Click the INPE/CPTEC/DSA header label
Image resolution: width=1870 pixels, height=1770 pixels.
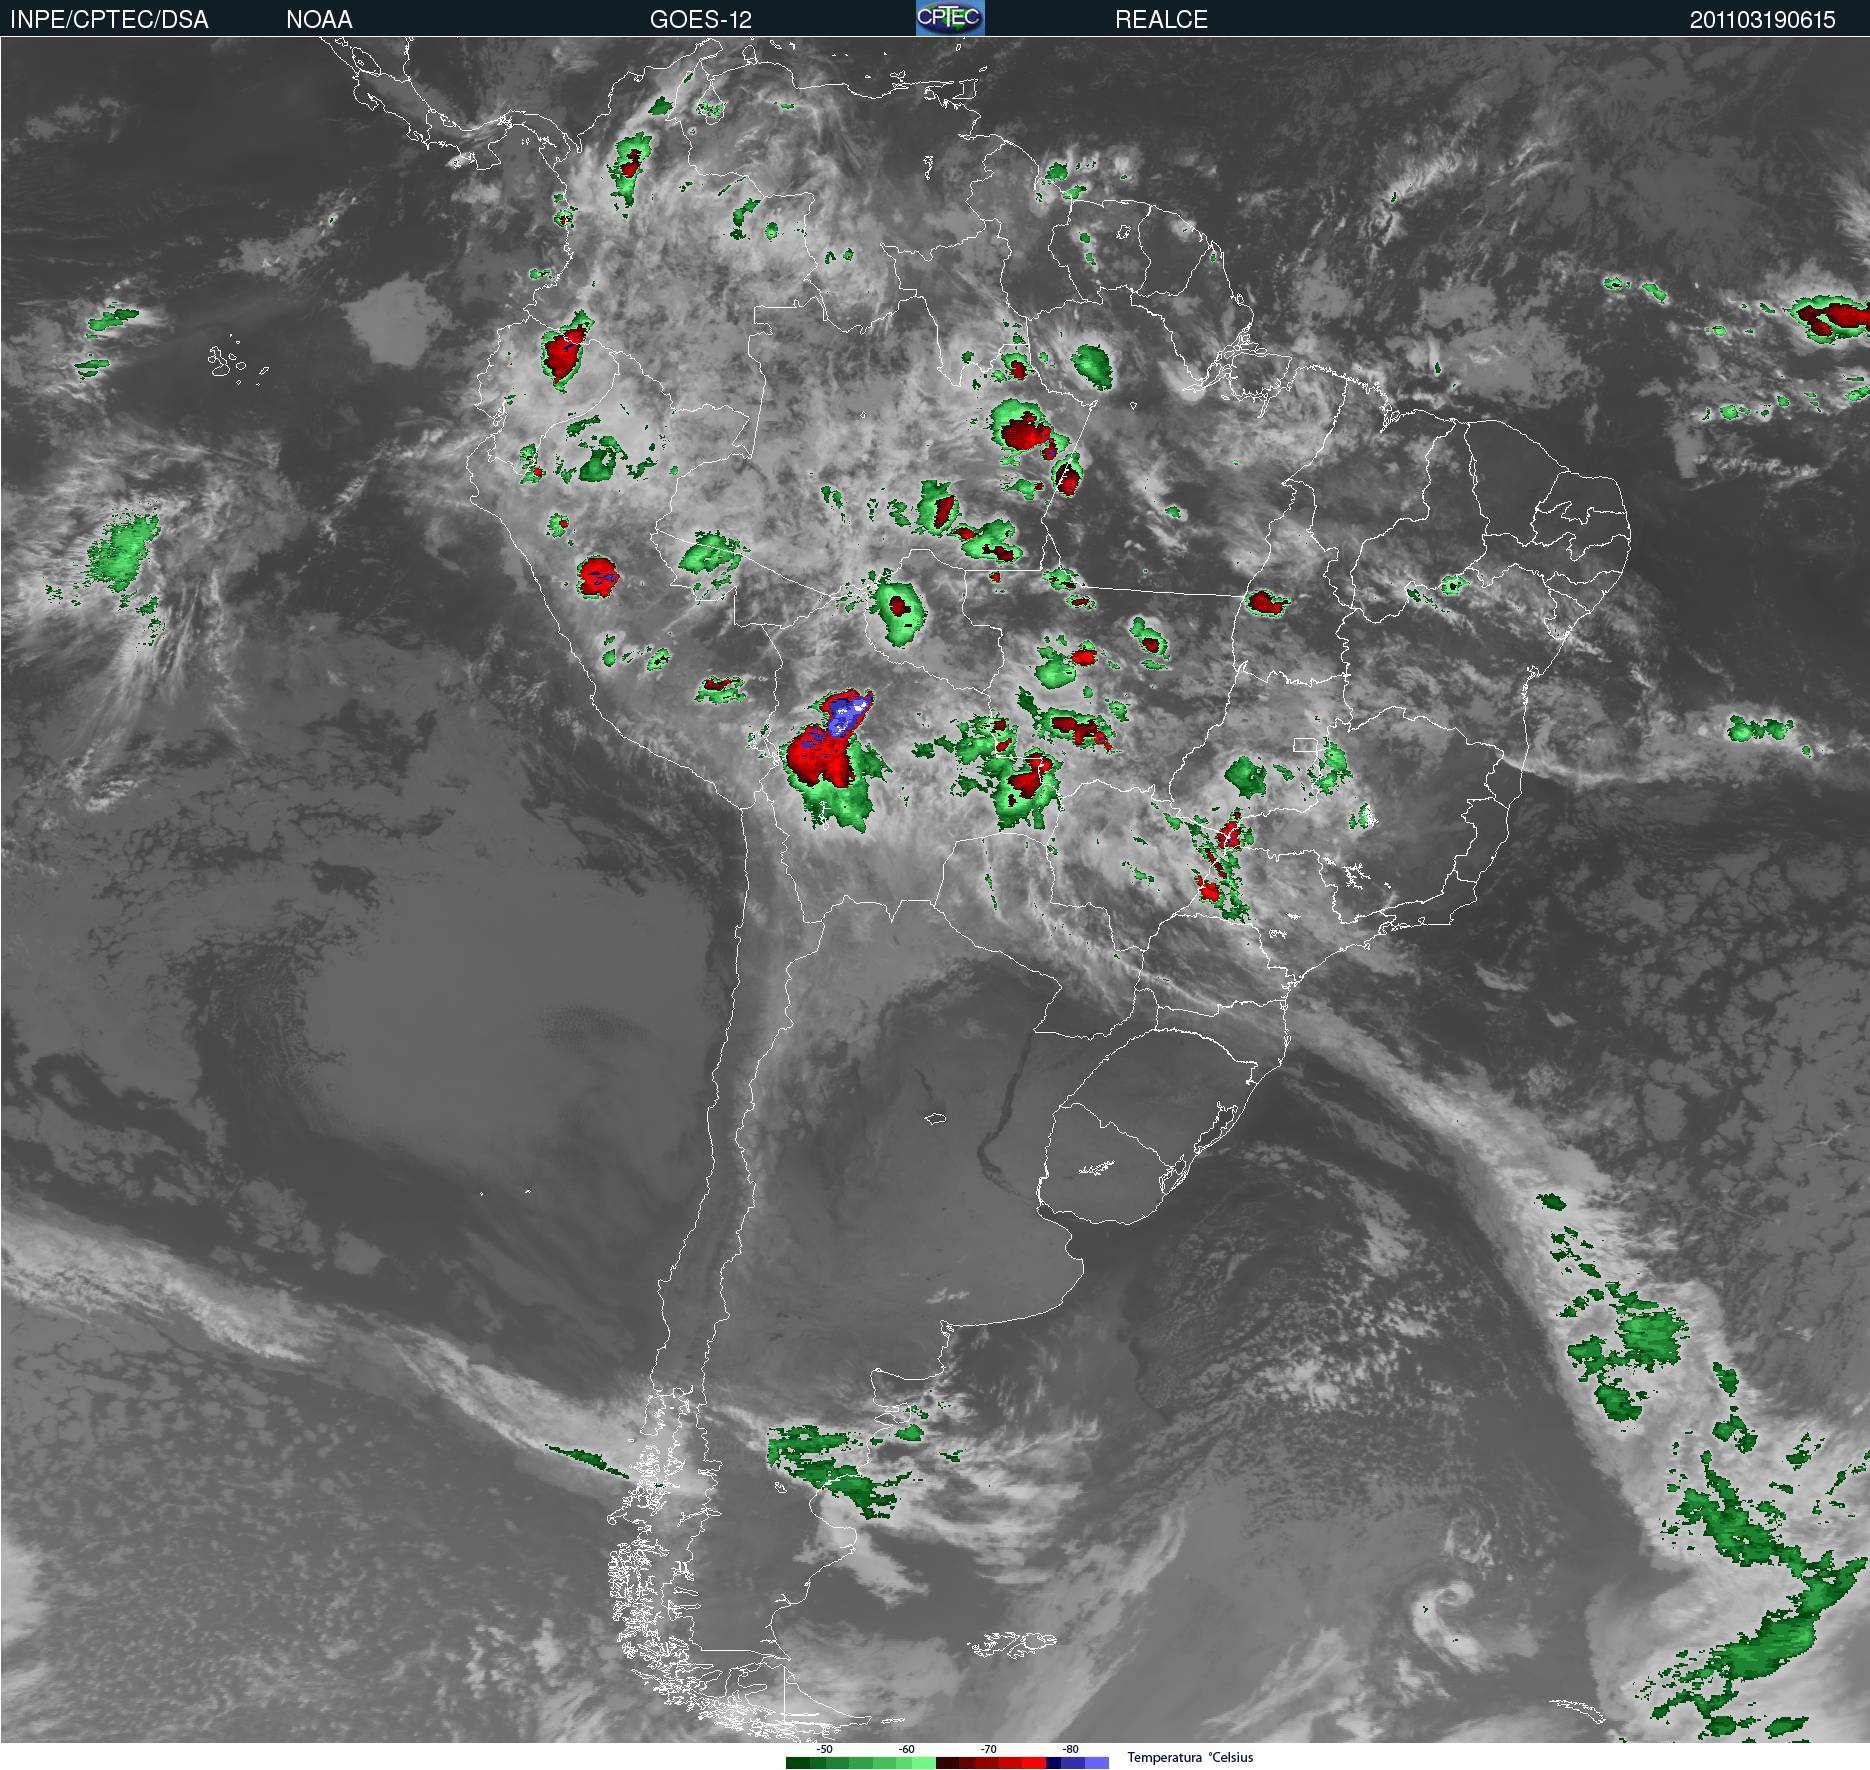109,19
